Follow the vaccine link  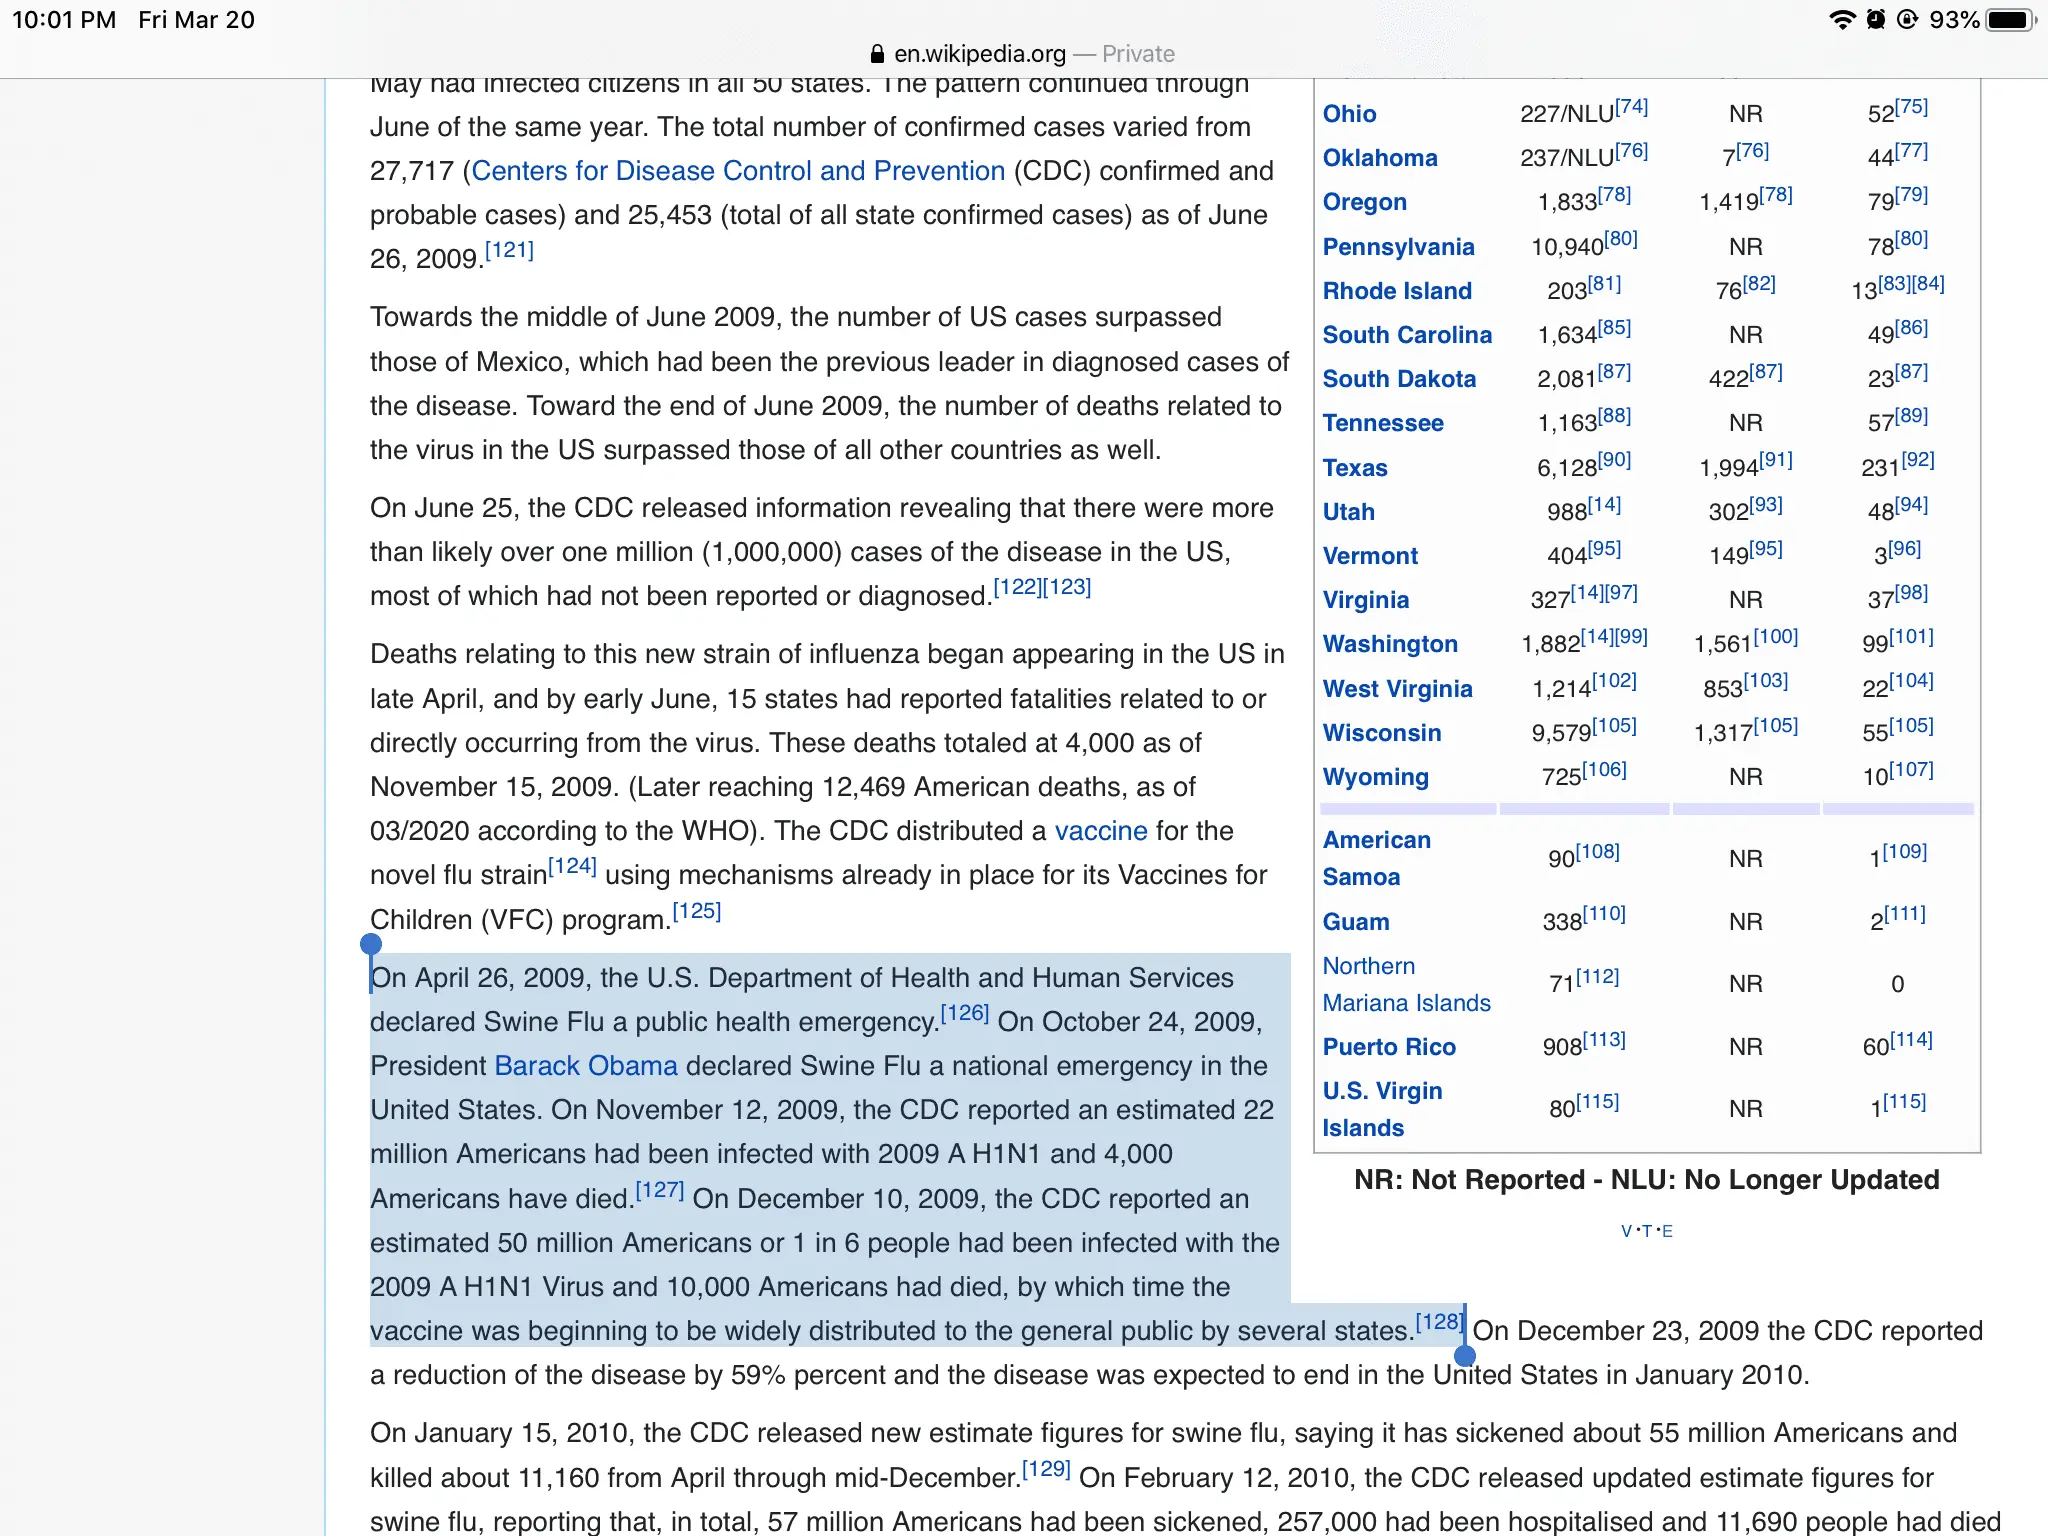[x=1100, y=831]
